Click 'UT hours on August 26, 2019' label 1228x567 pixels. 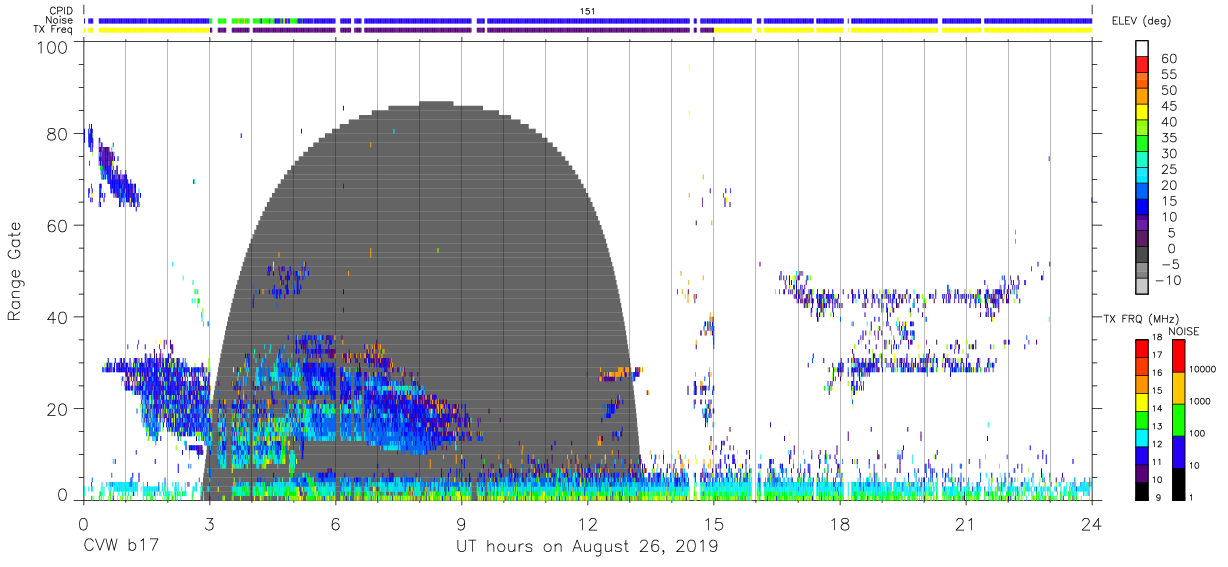[587, 548]
